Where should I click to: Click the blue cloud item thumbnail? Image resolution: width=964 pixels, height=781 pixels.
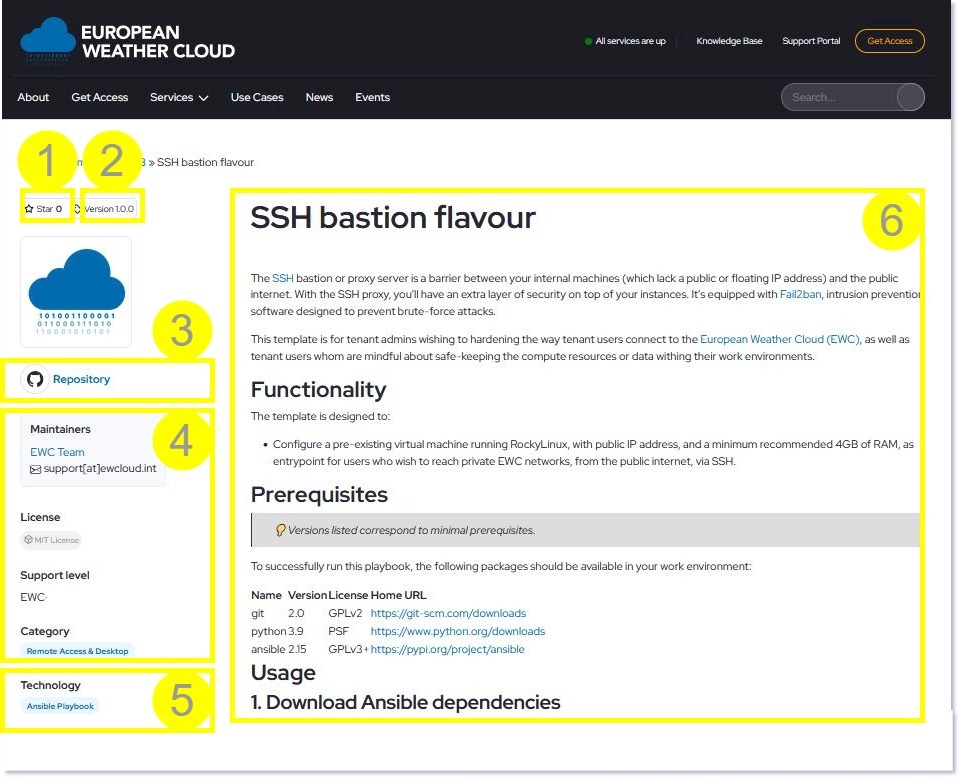[76, 292]
